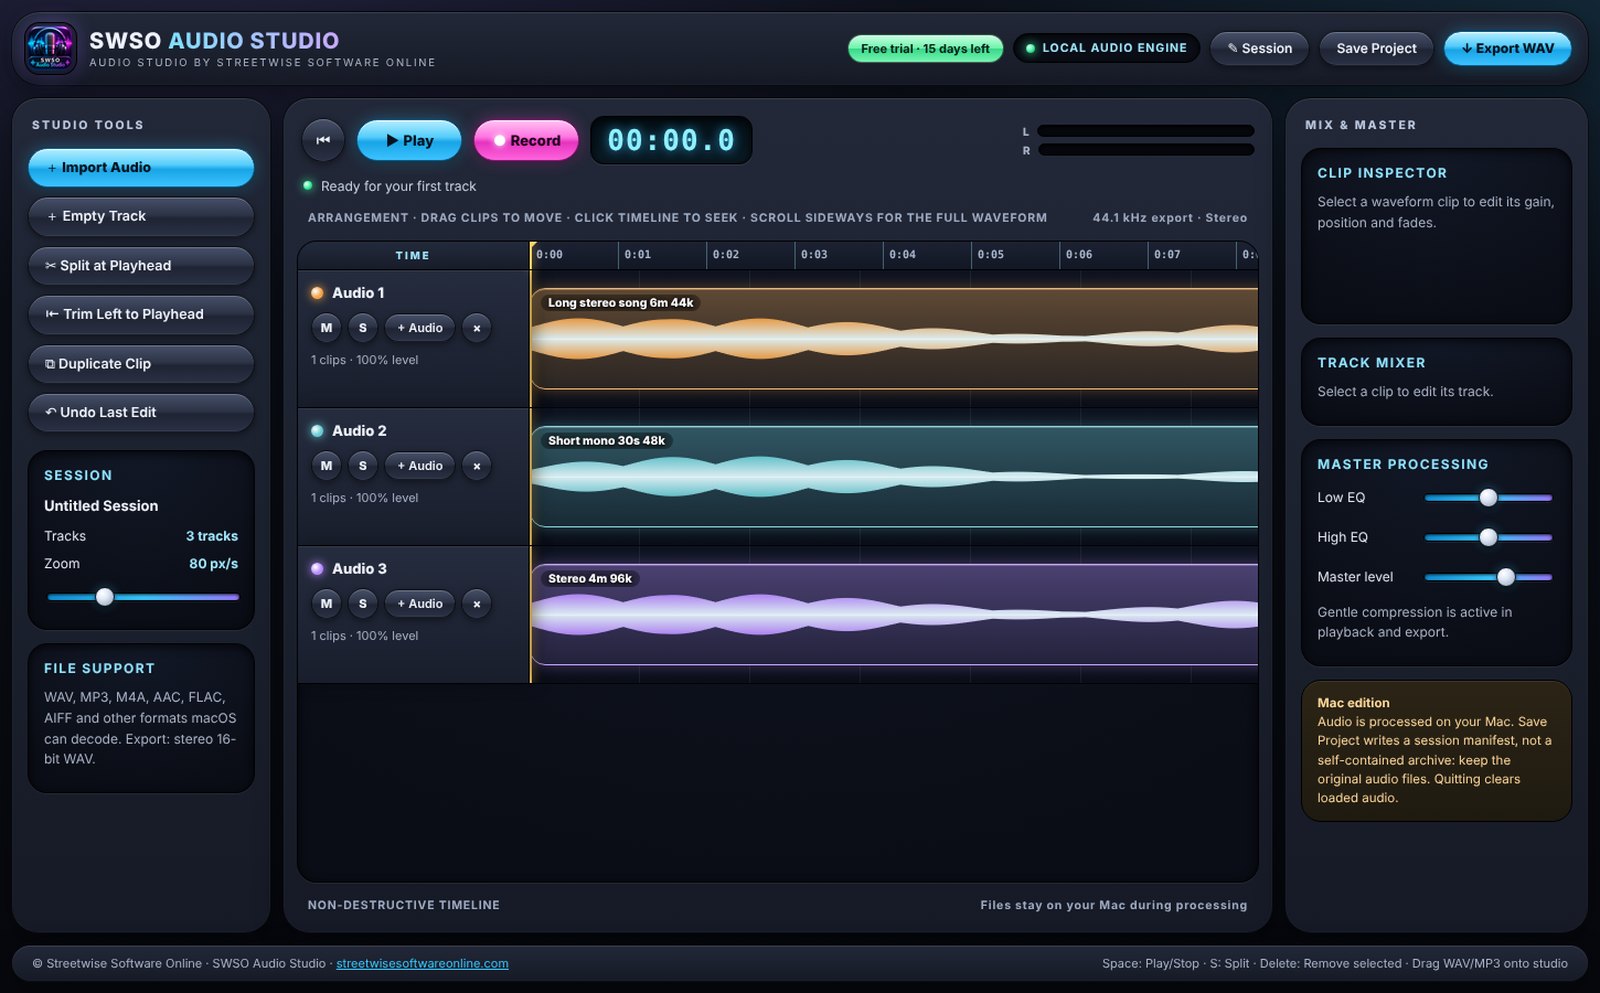
Task: Add an Empty Track
Action: click(x=141, y=216)
